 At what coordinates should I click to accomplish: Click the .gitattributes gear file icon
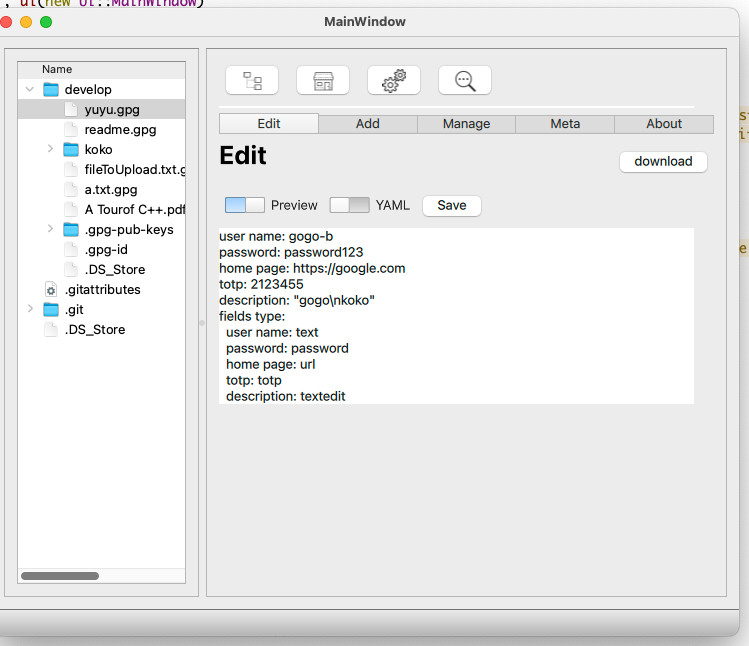[51, 290]
